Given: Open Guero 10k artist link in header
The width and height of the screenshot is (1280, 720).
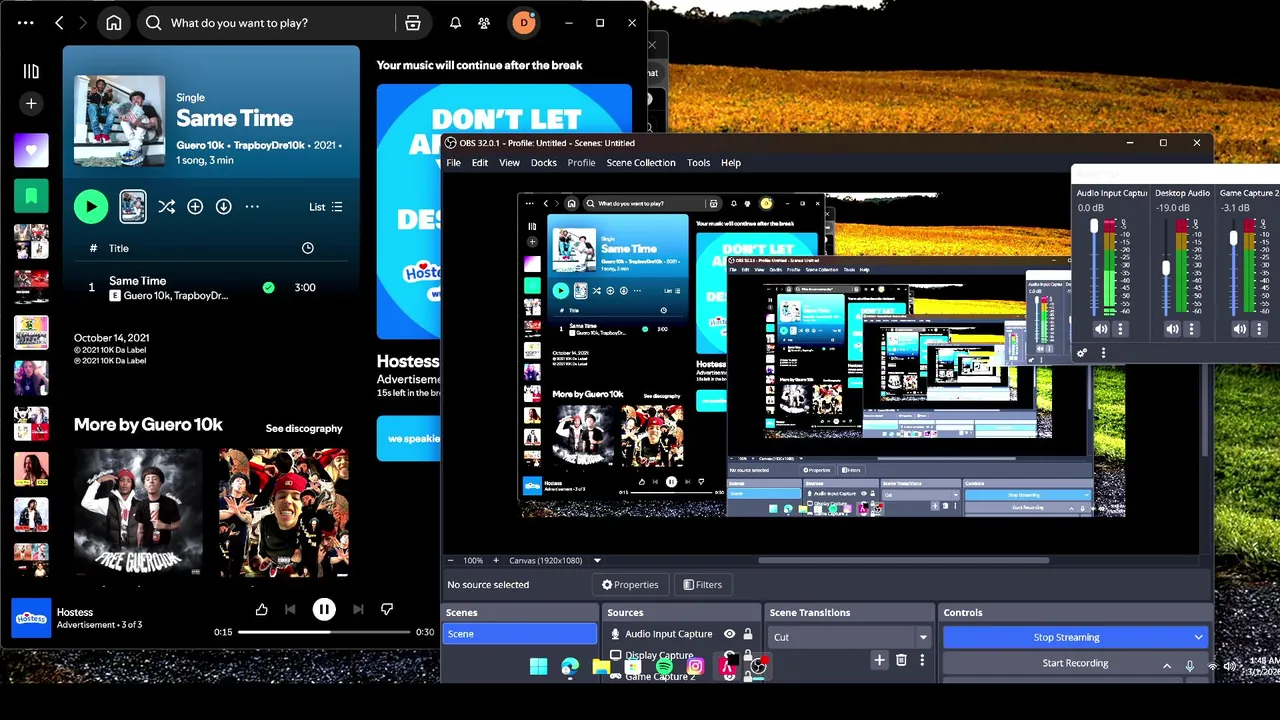Looking at the screenshot, I should pyautogui.click(x=200, y=145).
